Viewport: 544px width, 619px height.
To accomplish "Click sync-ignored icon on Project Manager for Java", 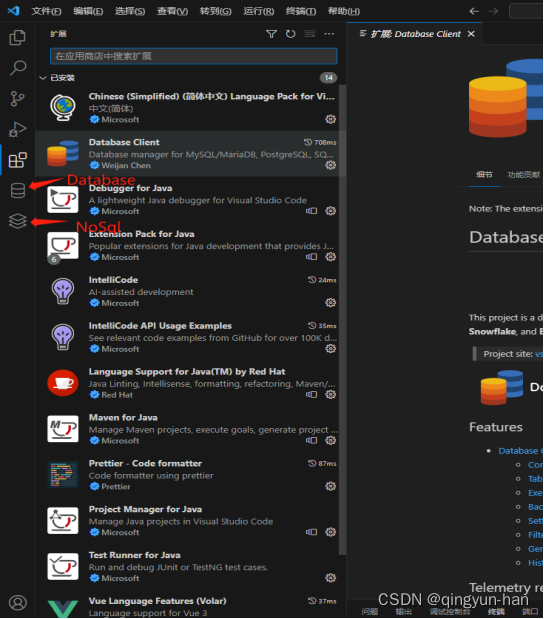I will 311,532.
